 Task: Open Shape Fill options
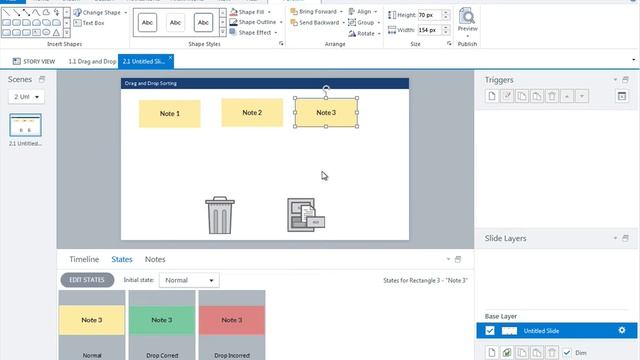point(250,12)
